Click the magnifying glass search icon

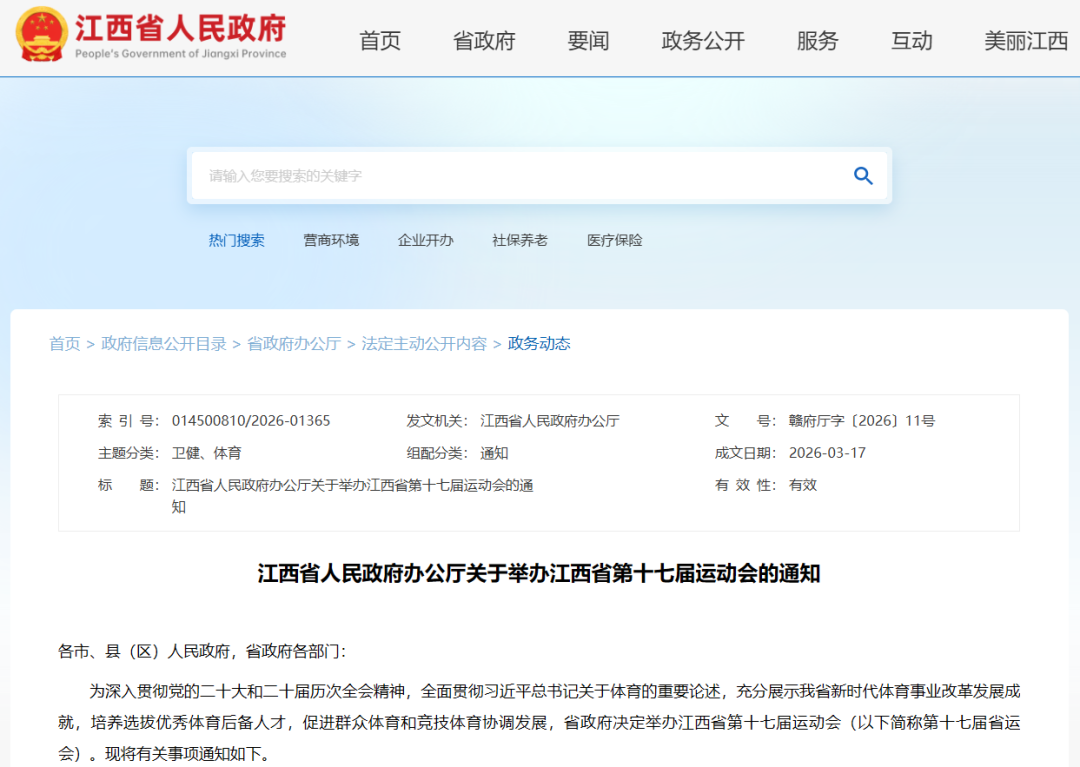click(863, 176)
